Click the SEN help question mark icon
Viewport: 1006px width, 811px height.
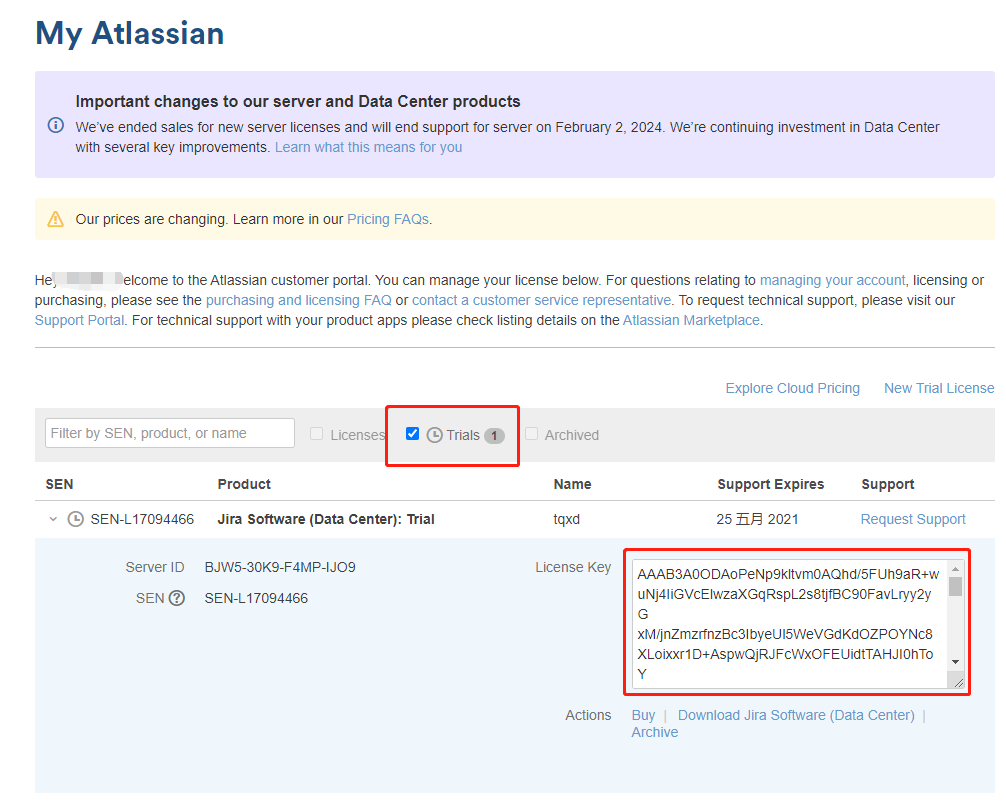[x=176, y=598]
